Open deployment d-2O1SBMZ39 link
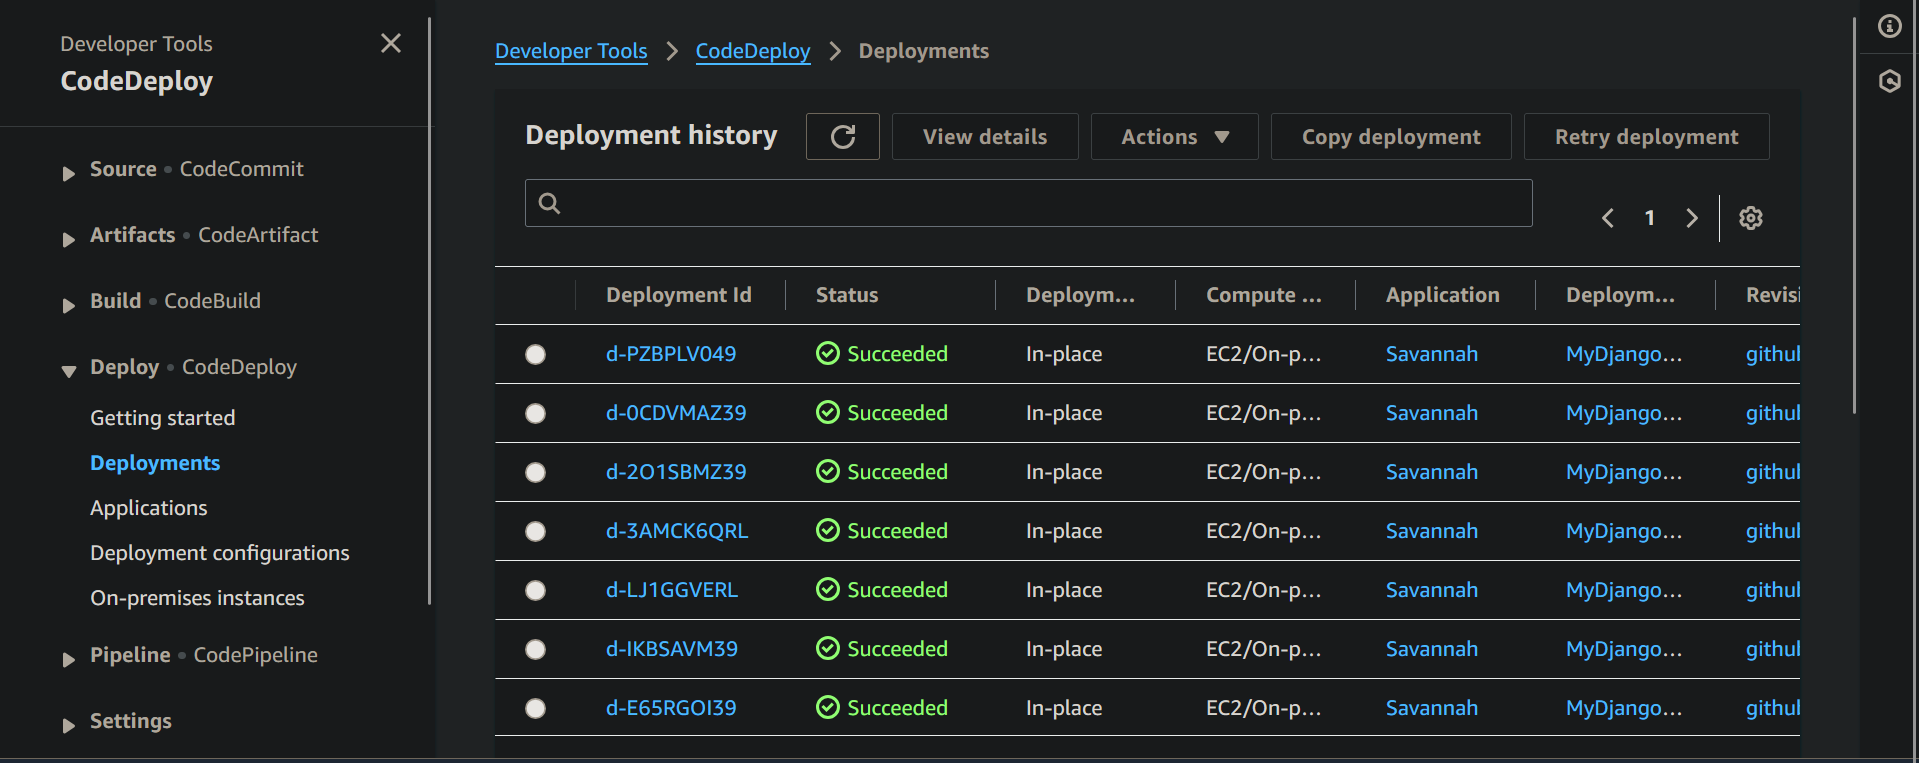The width and height of the screenshot is (1919, 763). coord(676,472)
